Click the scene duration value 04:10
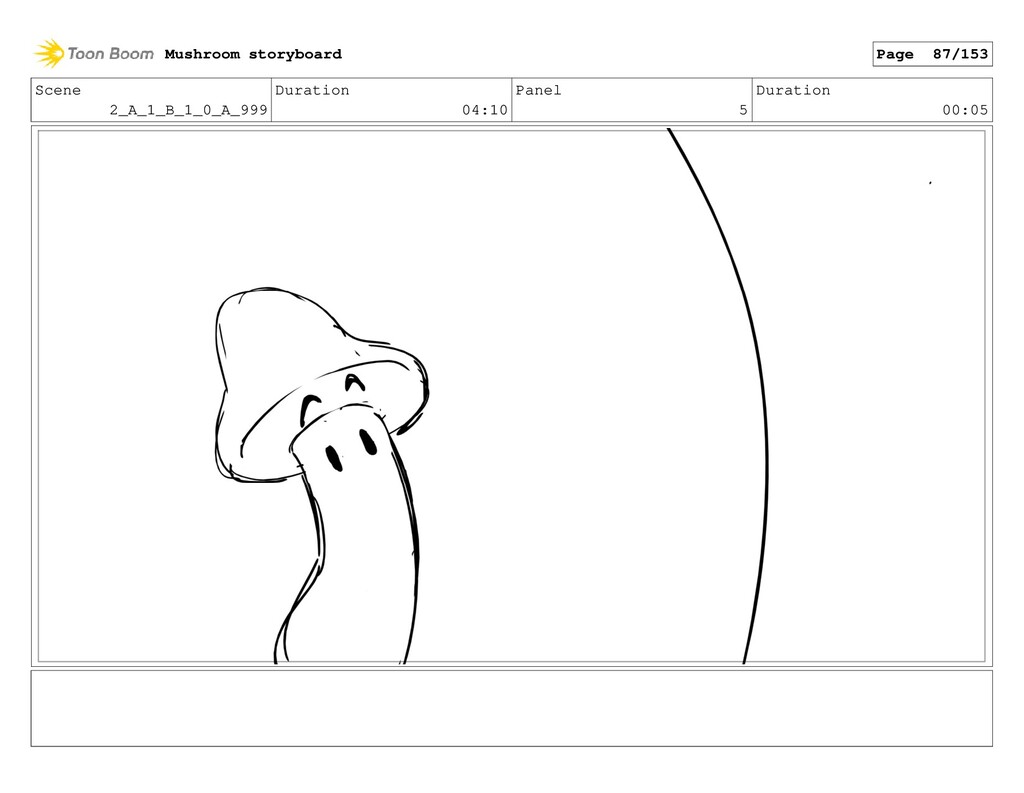The image size is (1024, 793). pos(485,110)
